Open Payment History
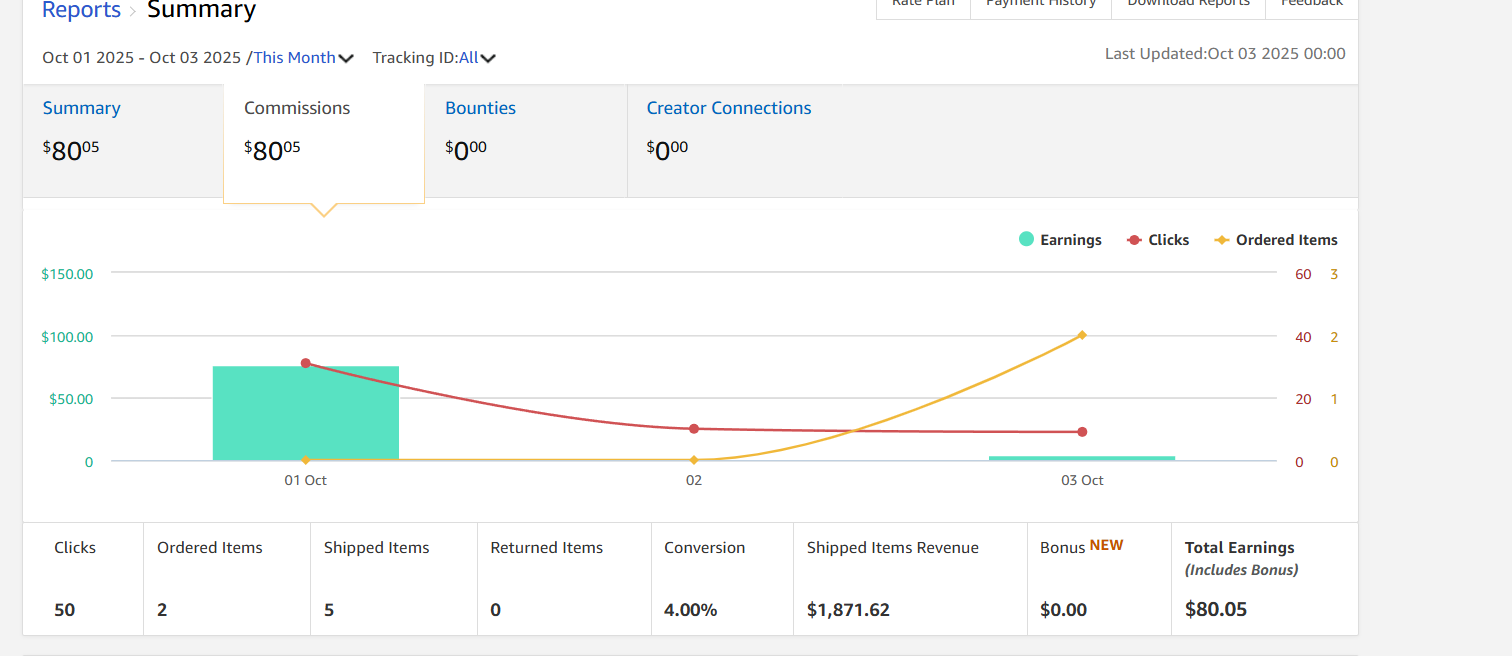This screenshot has height=656, width=1512. [1040, 5]
